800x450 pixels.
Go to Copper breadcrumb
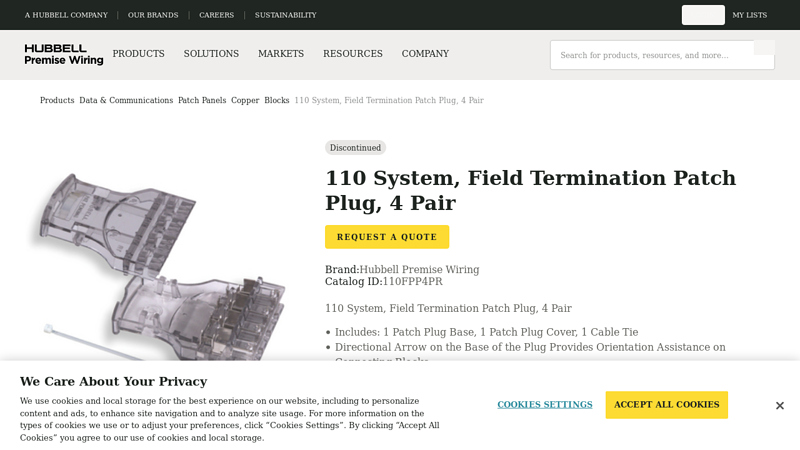pos(245,100)
